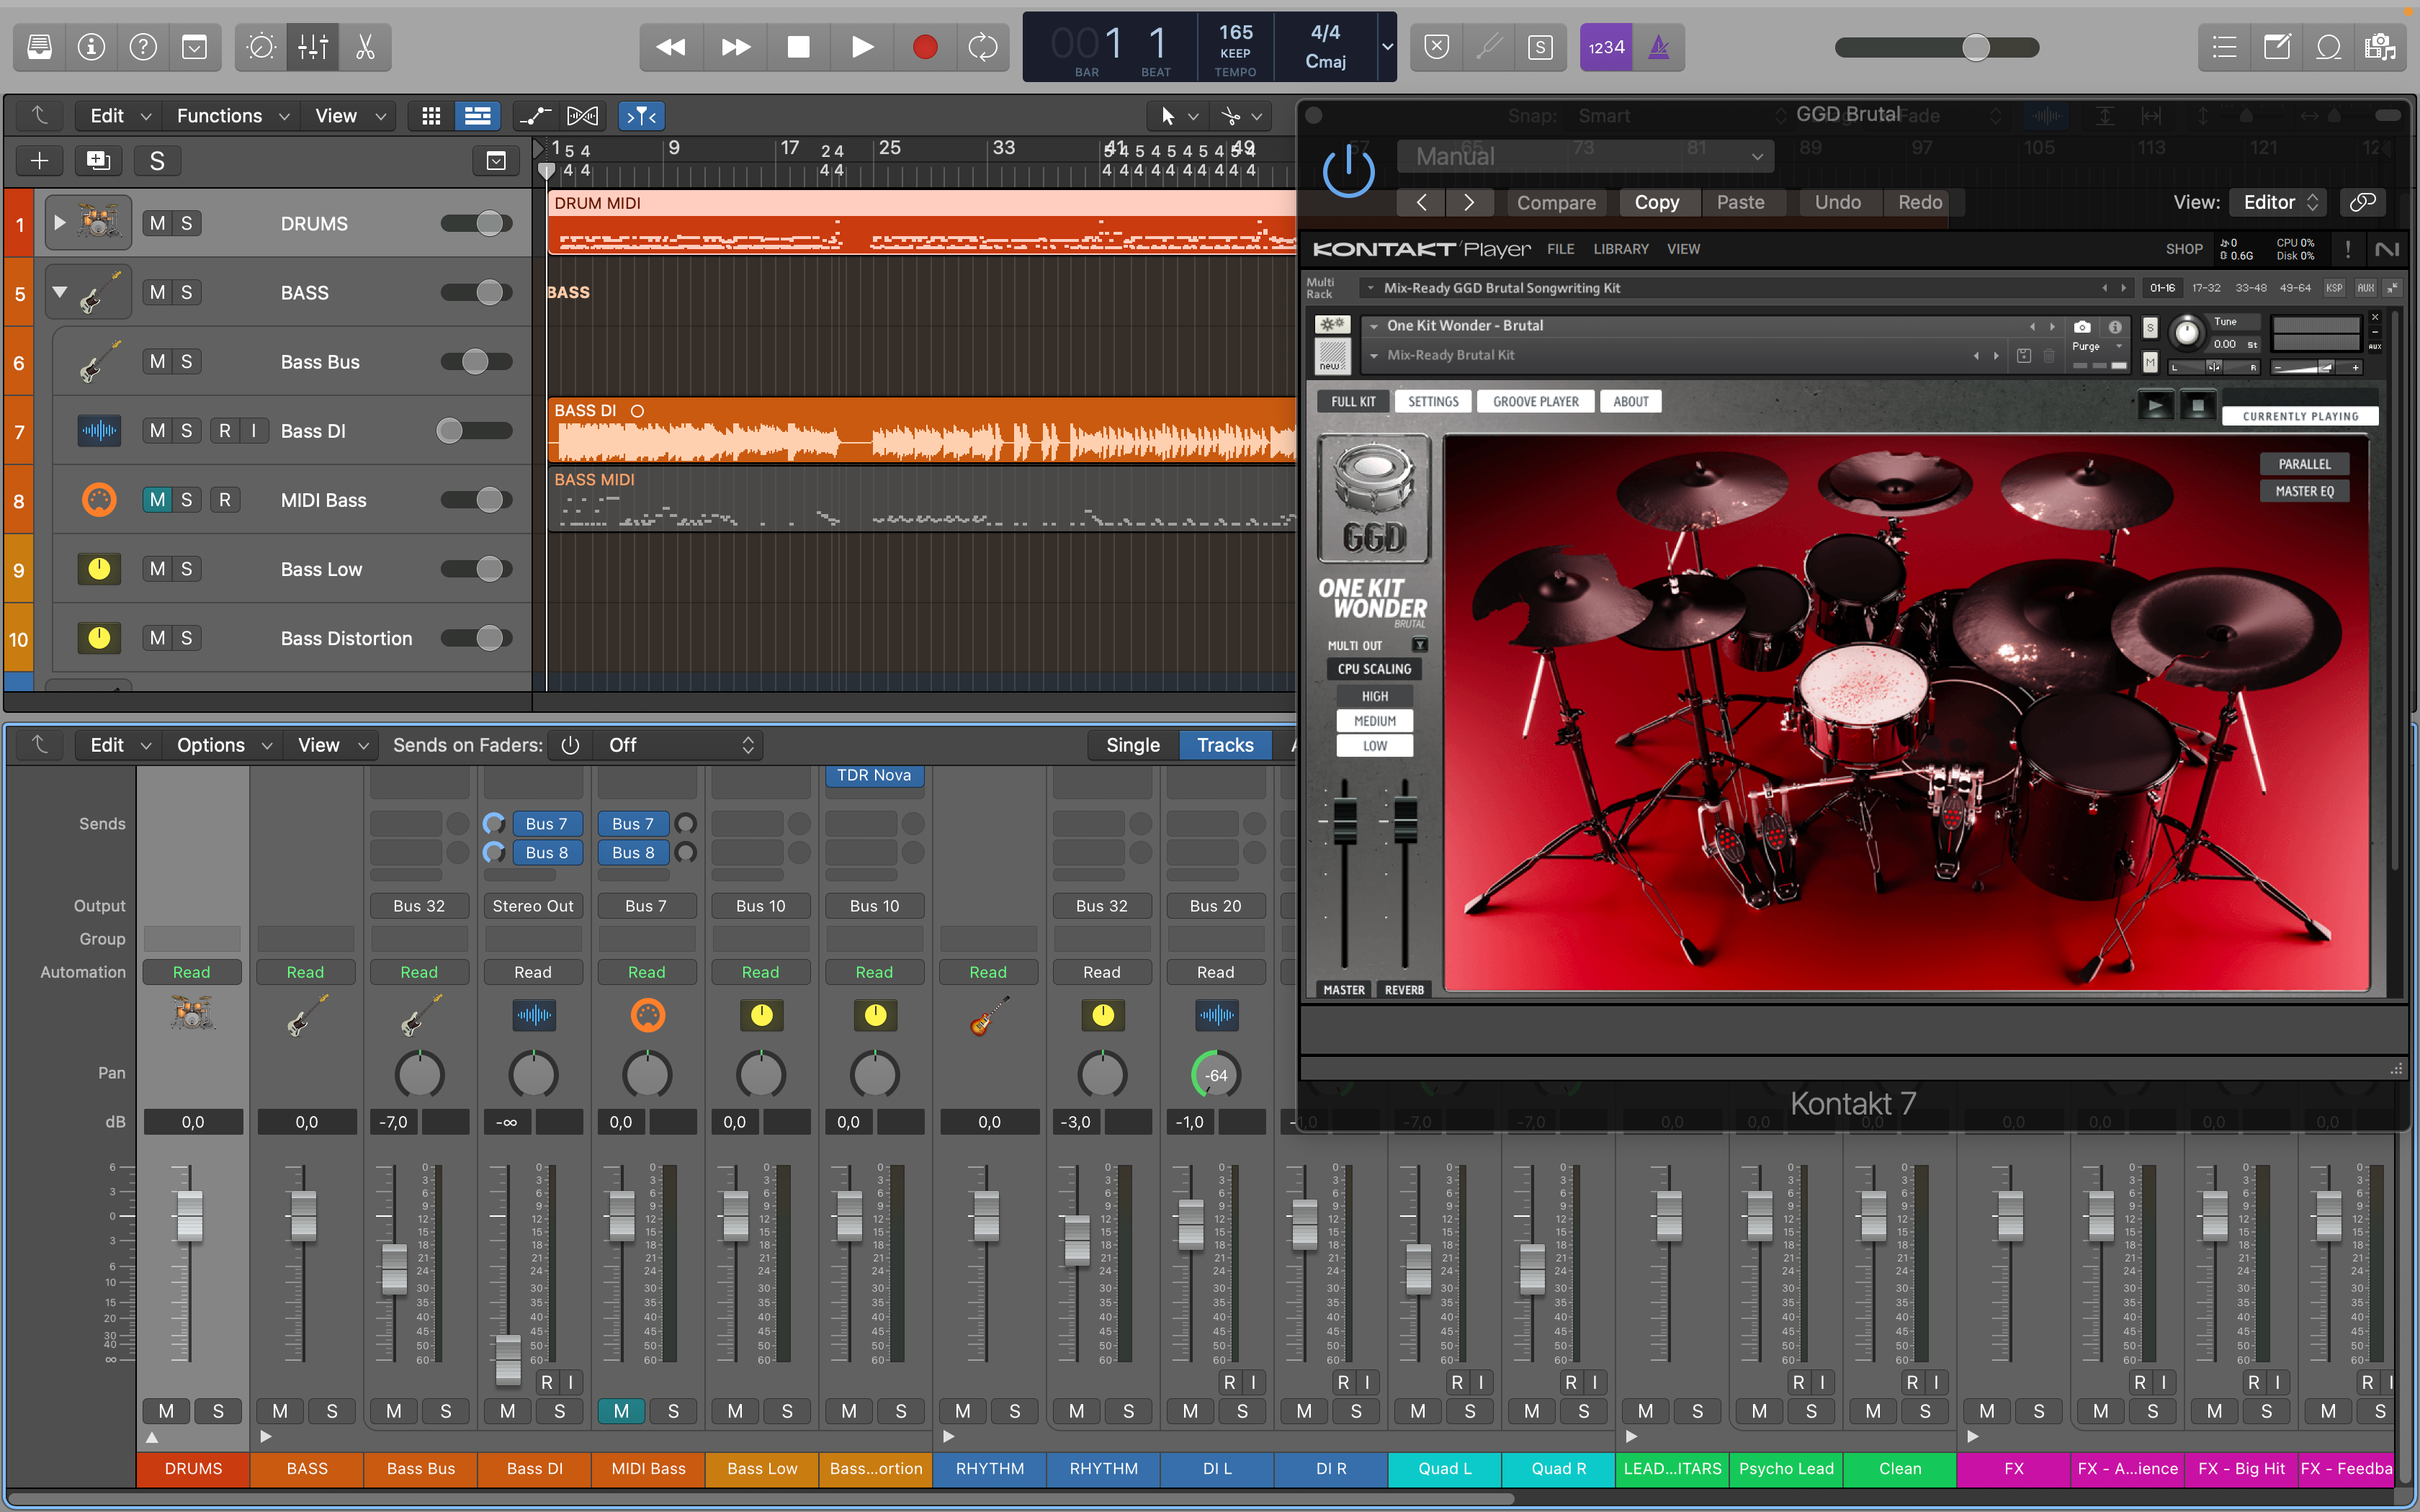The height and width of the screenshot is (1512, 2420).
Task: Enable the metronome click button
Action: click(1658, 47)
